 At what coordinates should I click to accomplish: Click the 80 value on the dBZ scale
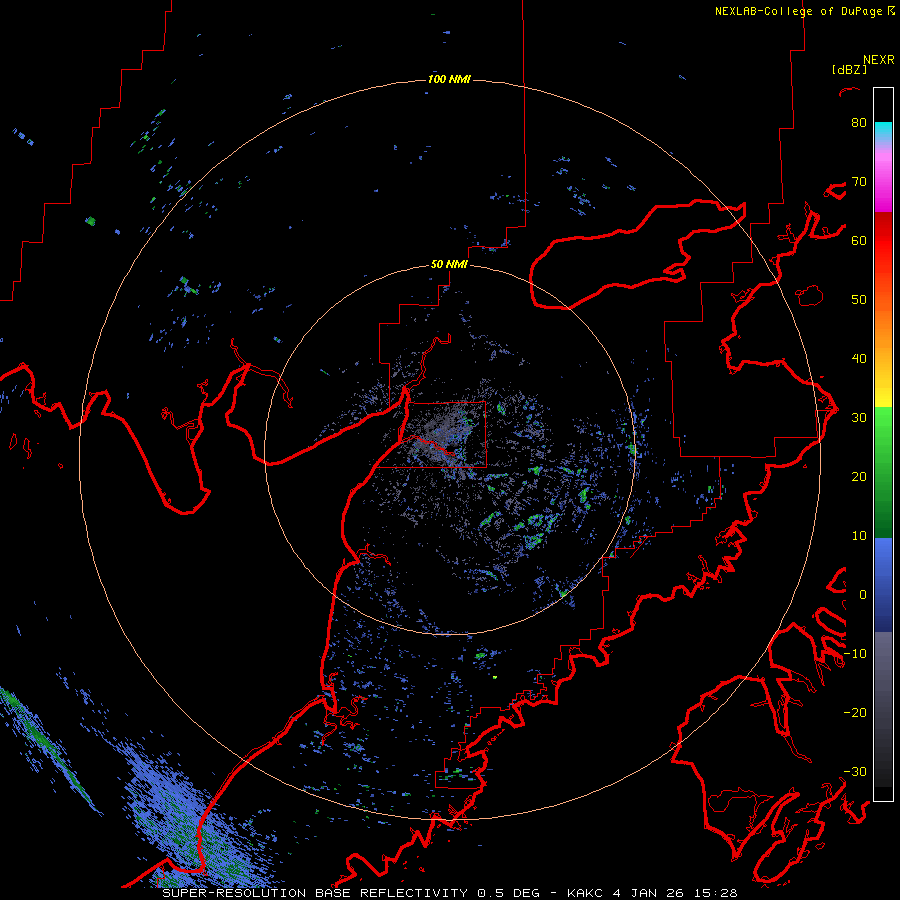point(859,123)
